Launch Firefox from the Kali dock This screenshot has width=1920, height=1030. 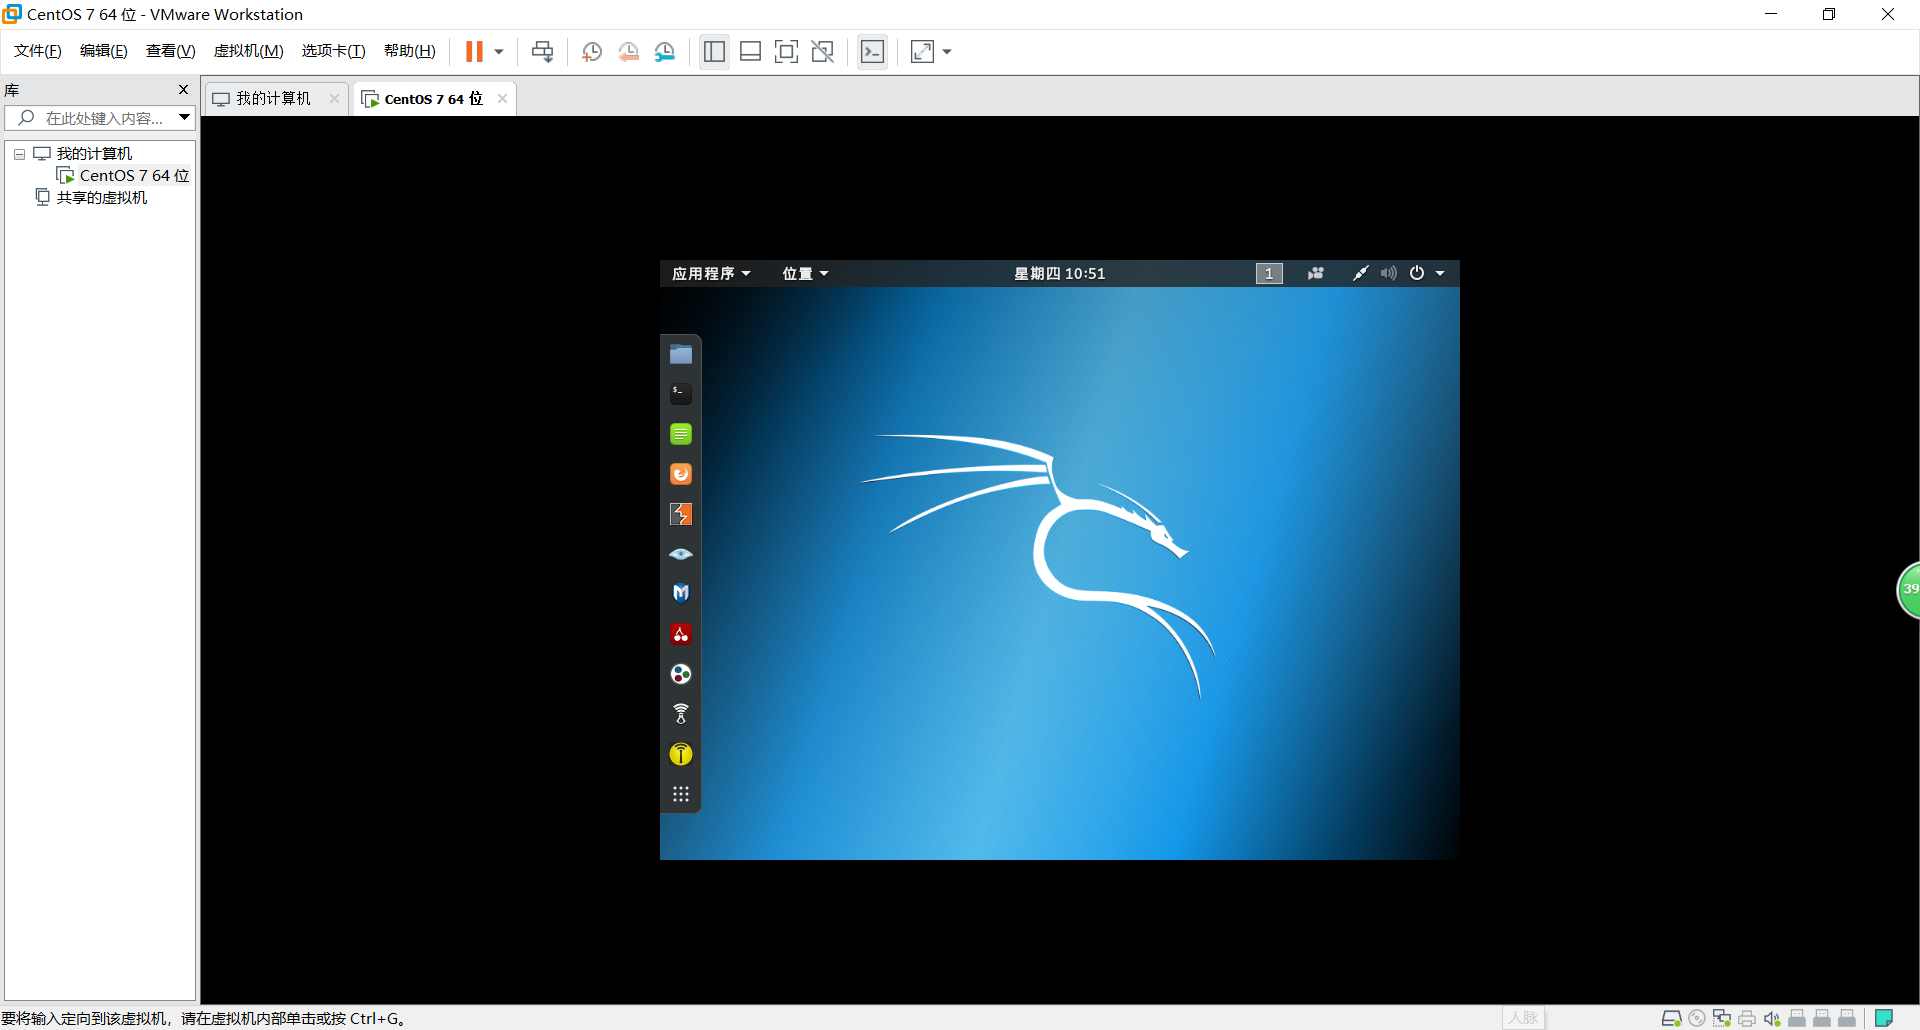[681, 474]
